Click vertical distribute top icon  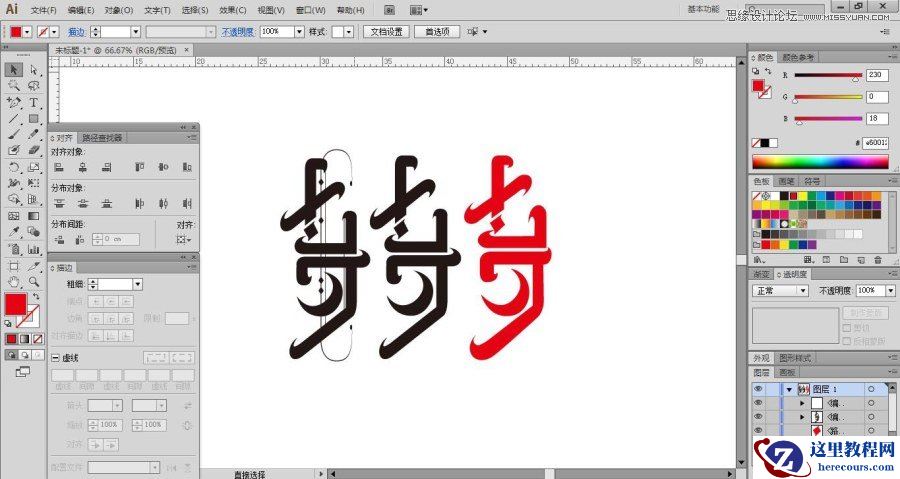[59, 203]
